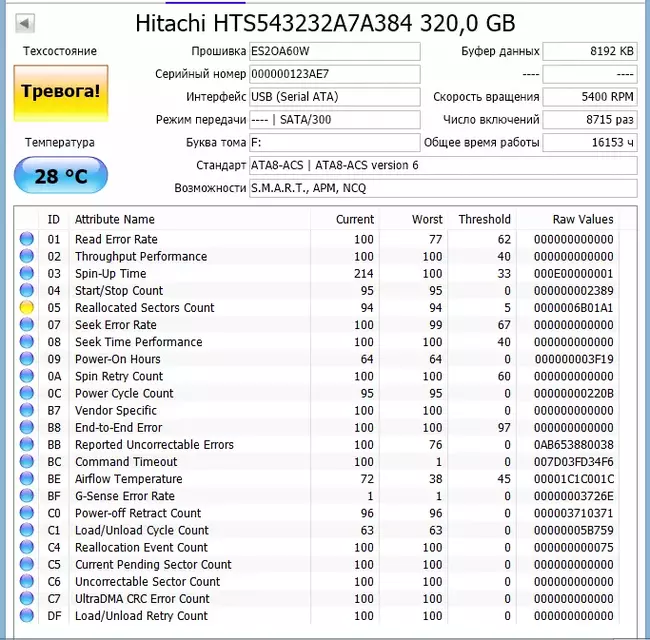Click the blue status icon for Power-On Hours
Image resolution: width=650 pixels, height=640 pixels.
[27, 359]
